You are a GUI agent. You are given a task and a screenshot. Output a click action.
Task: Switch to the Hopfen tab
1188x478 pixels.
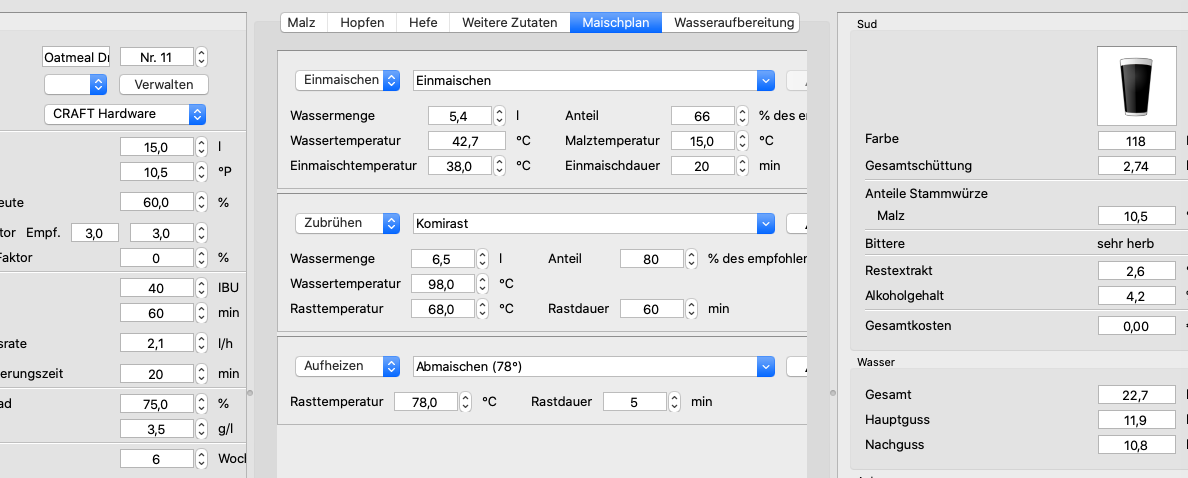pyautogui.click(x=361, y=22)
